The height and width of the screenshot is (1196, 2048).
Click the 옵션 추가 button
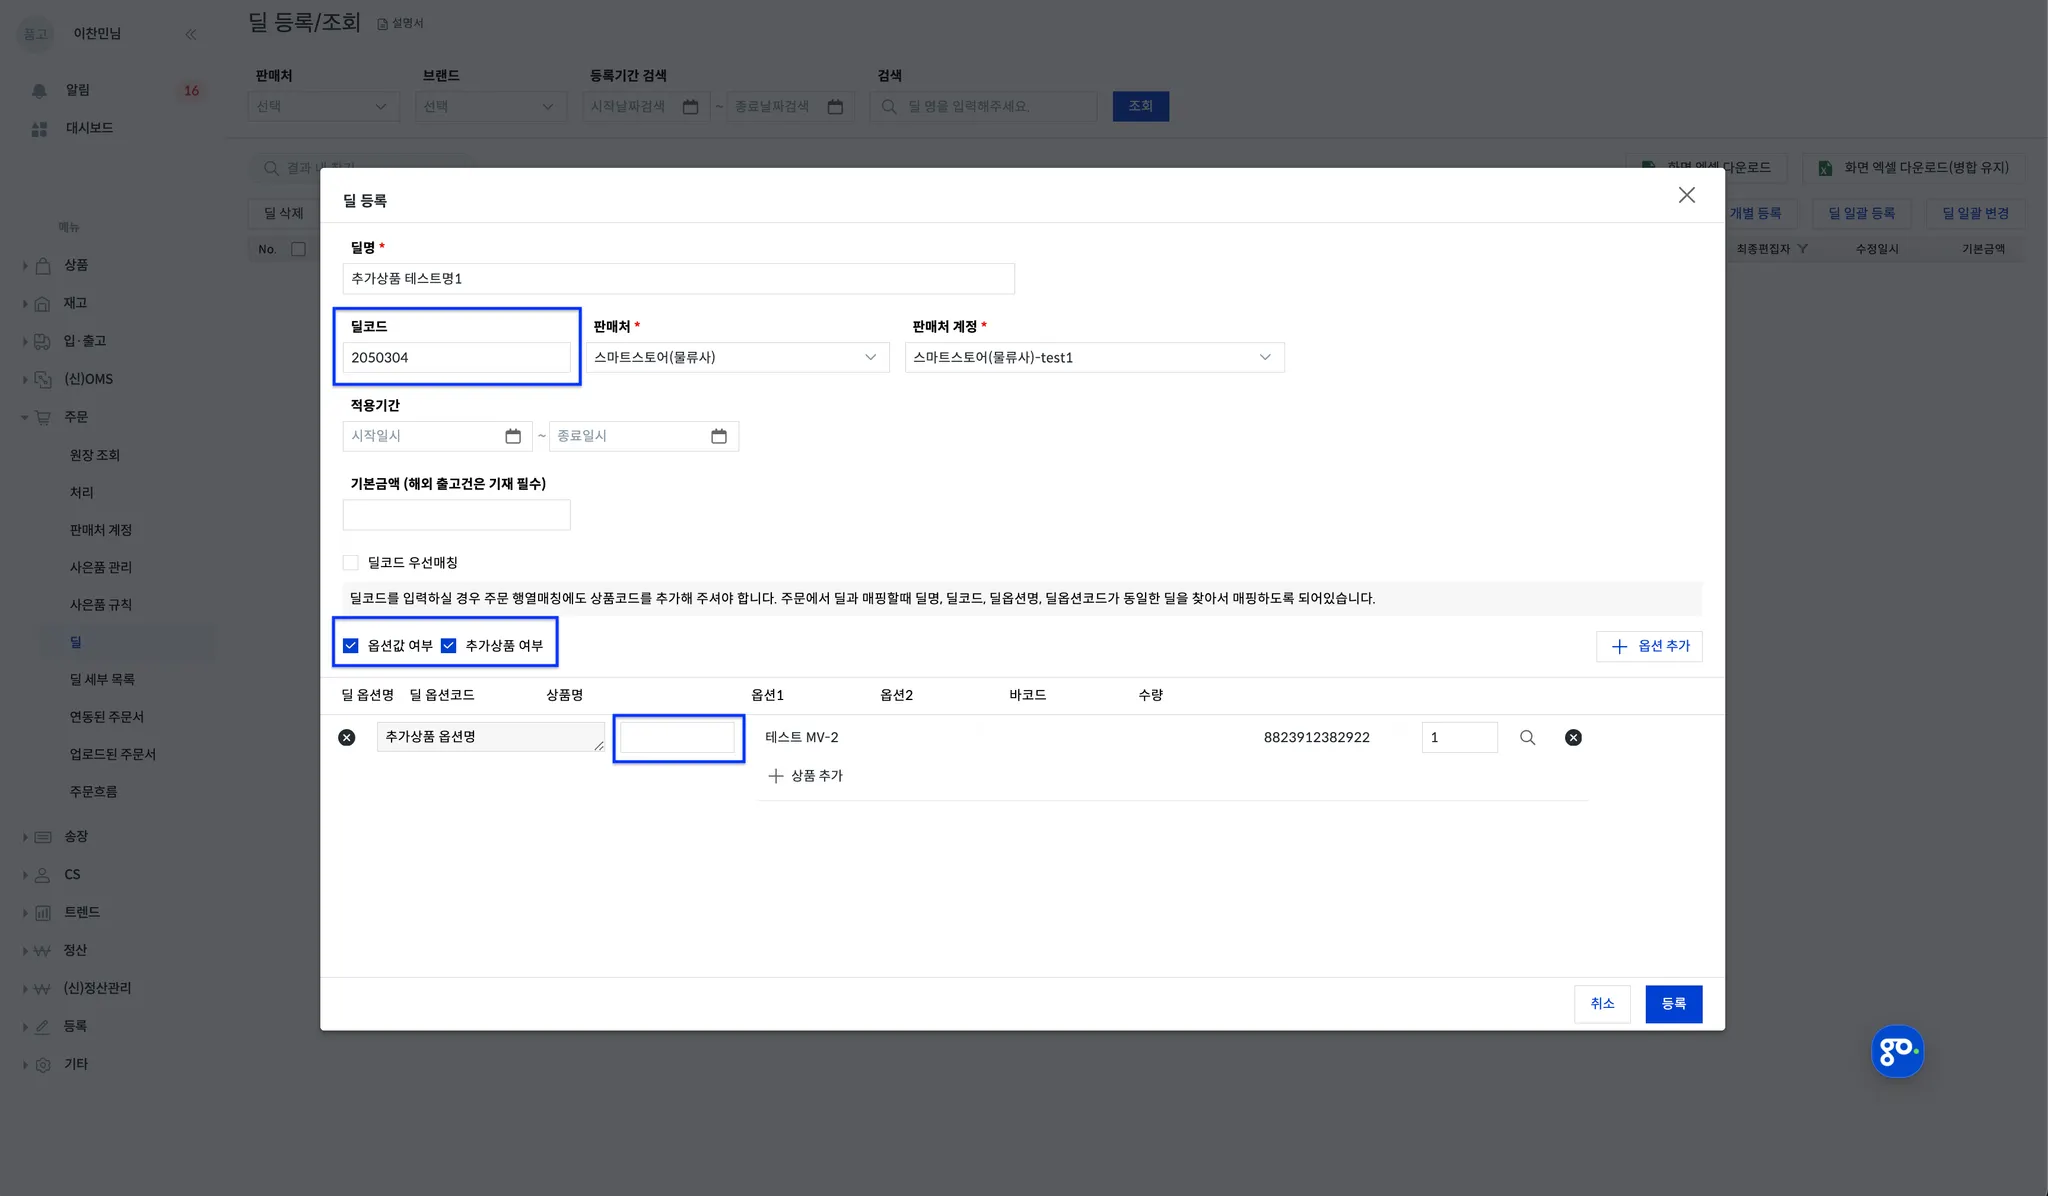click(x=1649, y=646)
